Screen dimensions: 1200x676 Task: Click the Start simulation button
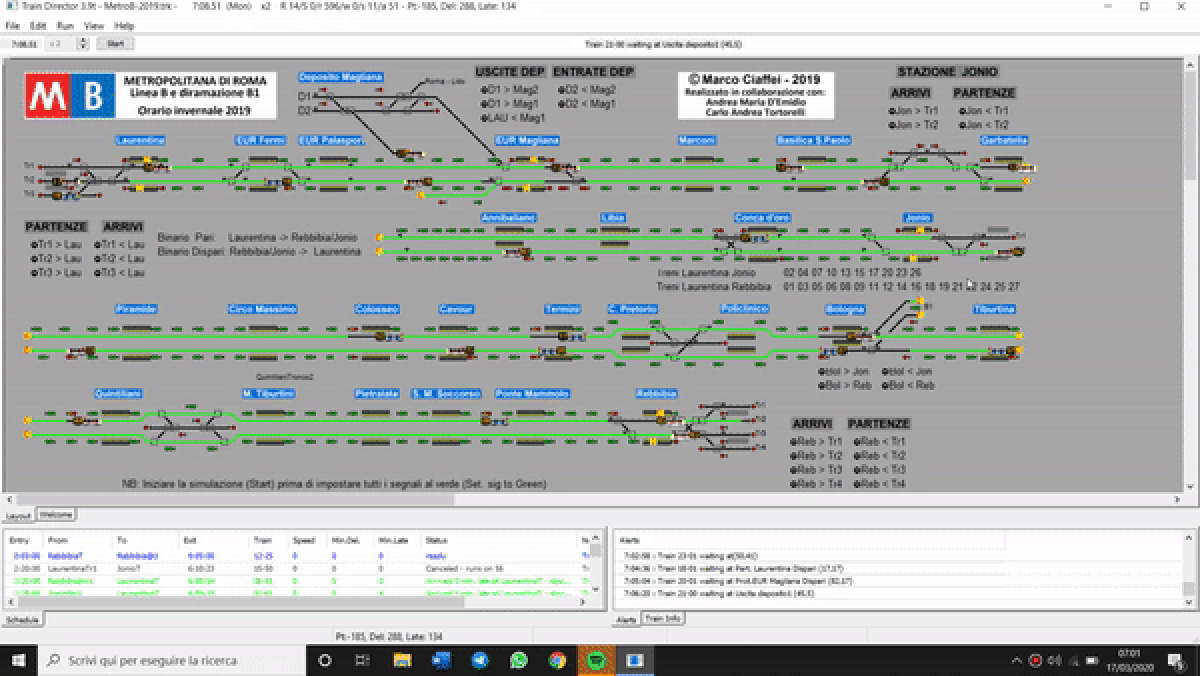115,44
